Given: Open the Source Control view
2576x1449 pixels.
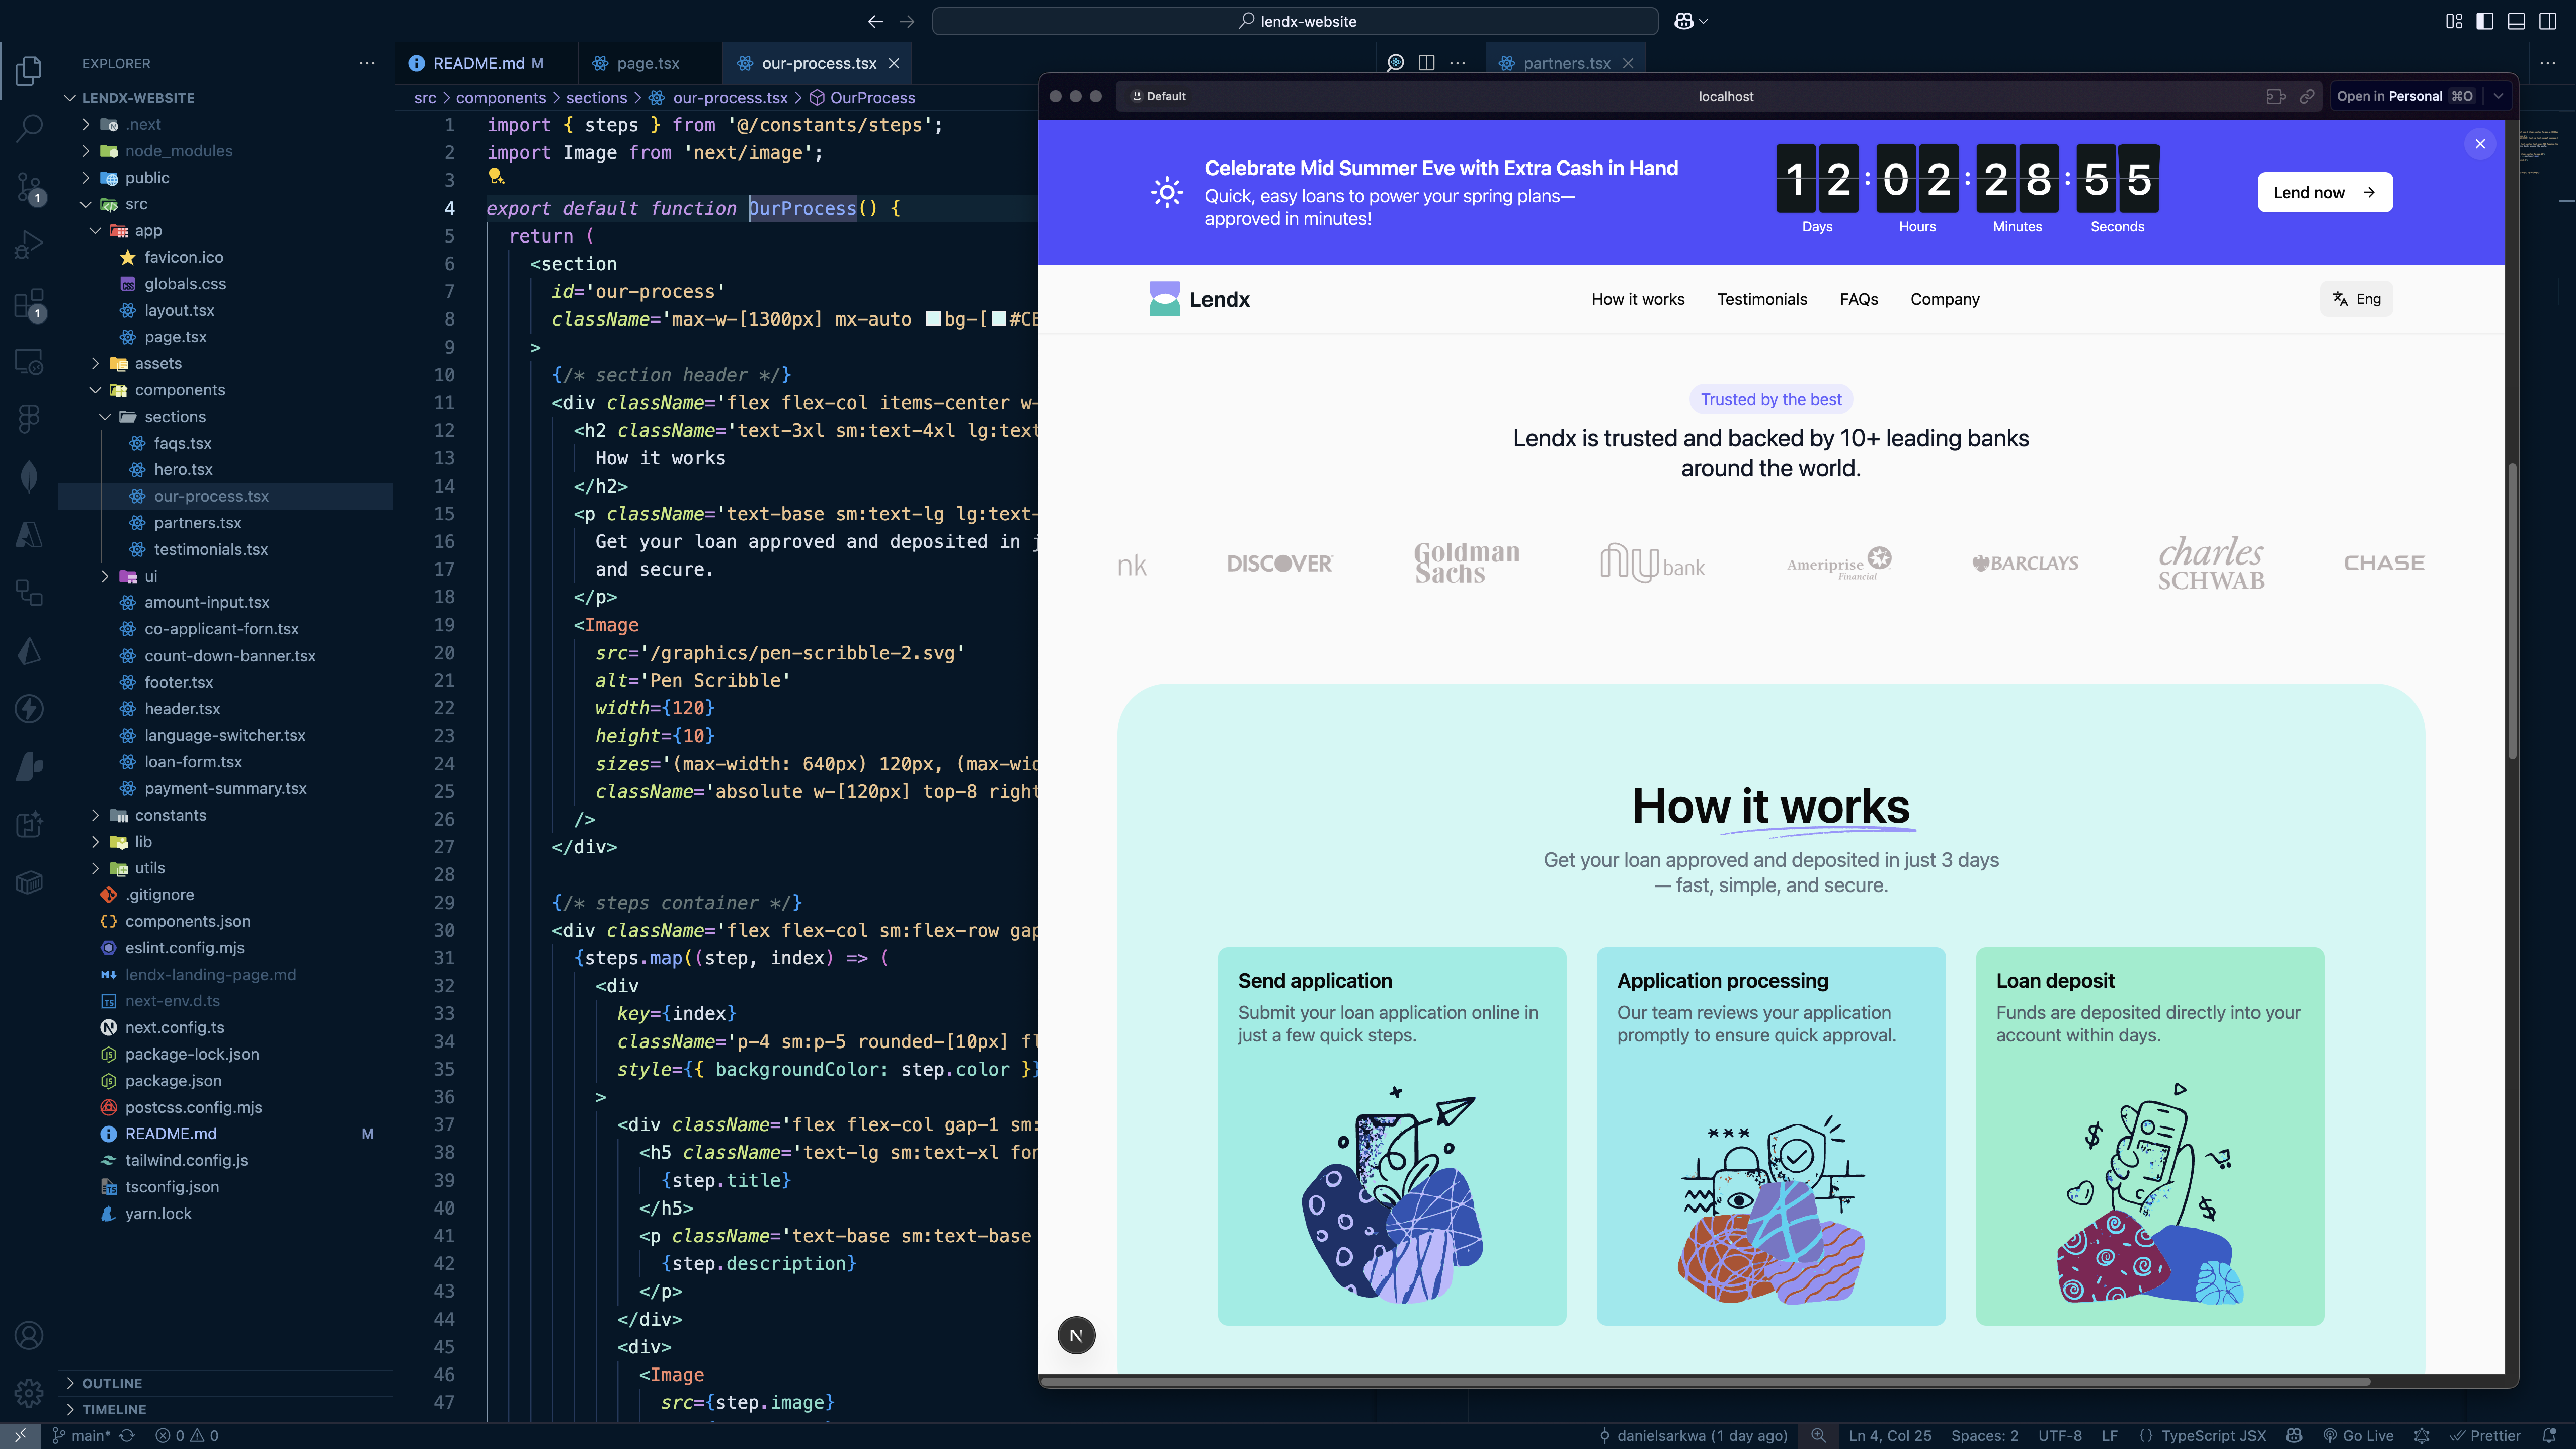Looking at the screenshot, I should pyautogui.click(x=29, y=186).
